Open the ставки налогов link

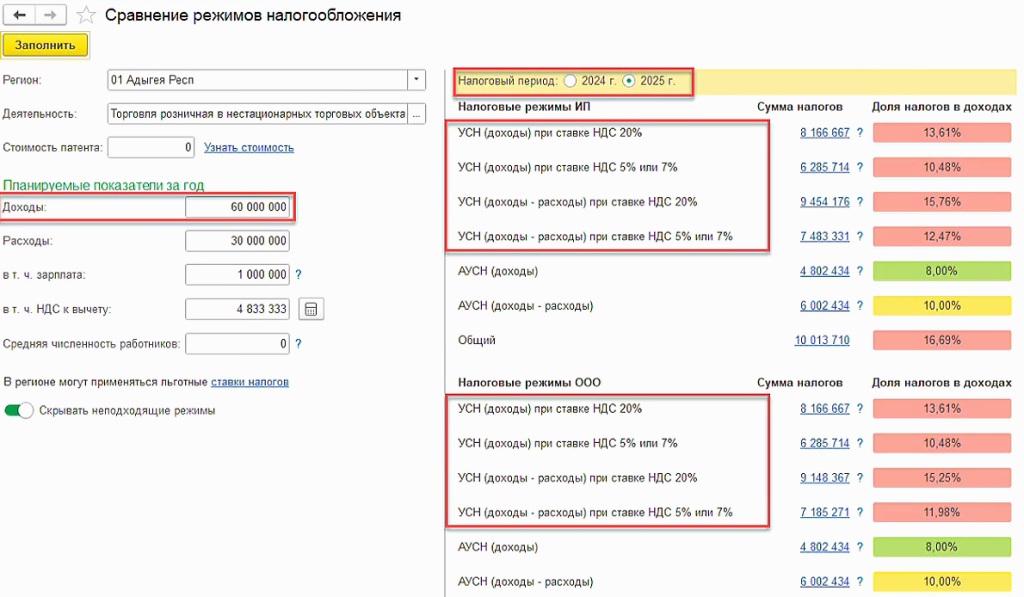pyautogui.click(x=250, y=382)
